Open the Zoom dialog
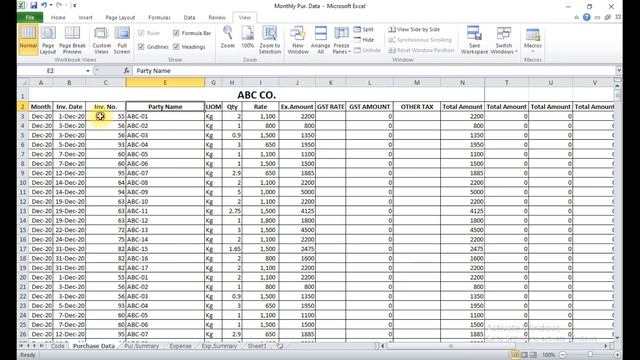The height and width of the screenshot is (360, 640). click(227, 37)
